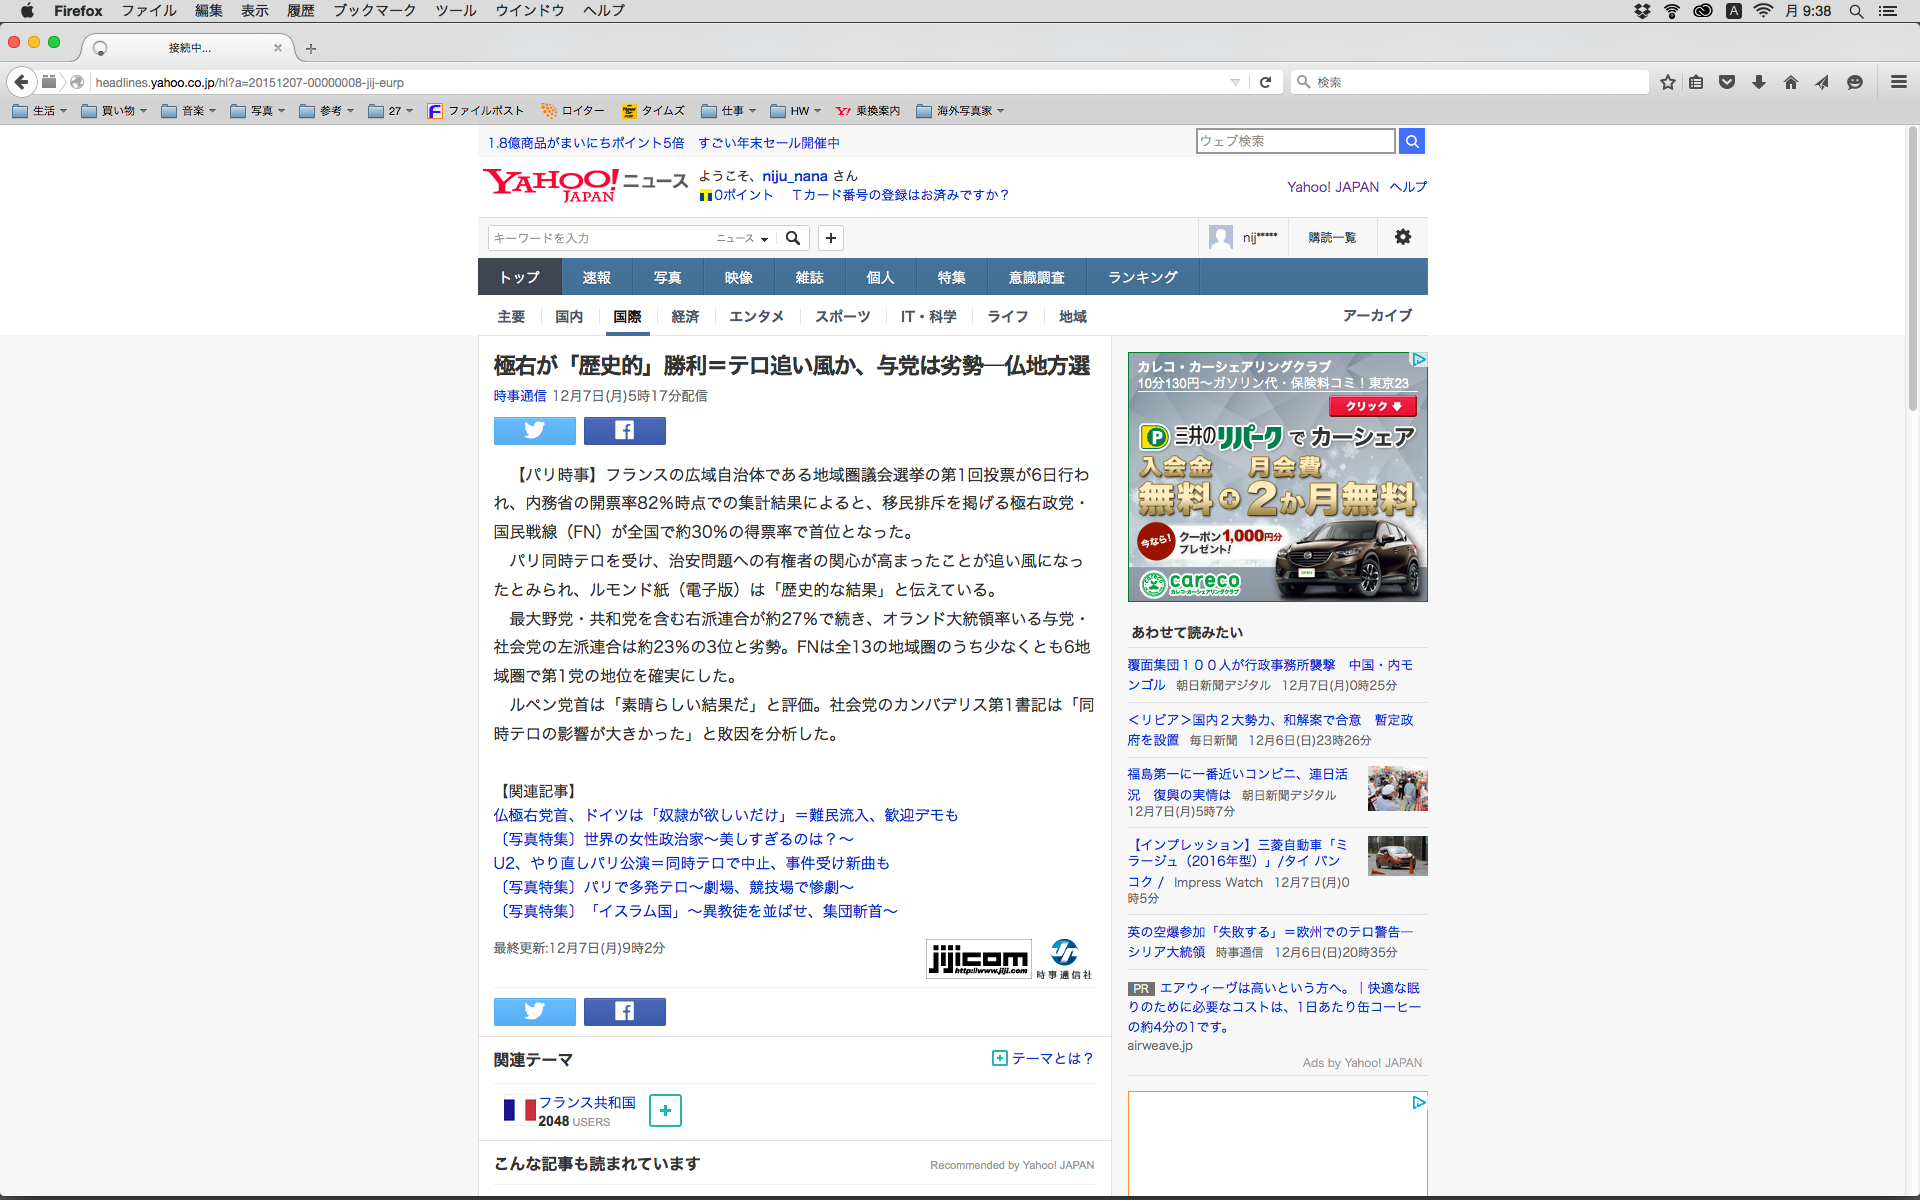The width and height of the screenshot is (1920, 1200).
Task: Click plus button next to keyword search
Action: pos(830,238)
